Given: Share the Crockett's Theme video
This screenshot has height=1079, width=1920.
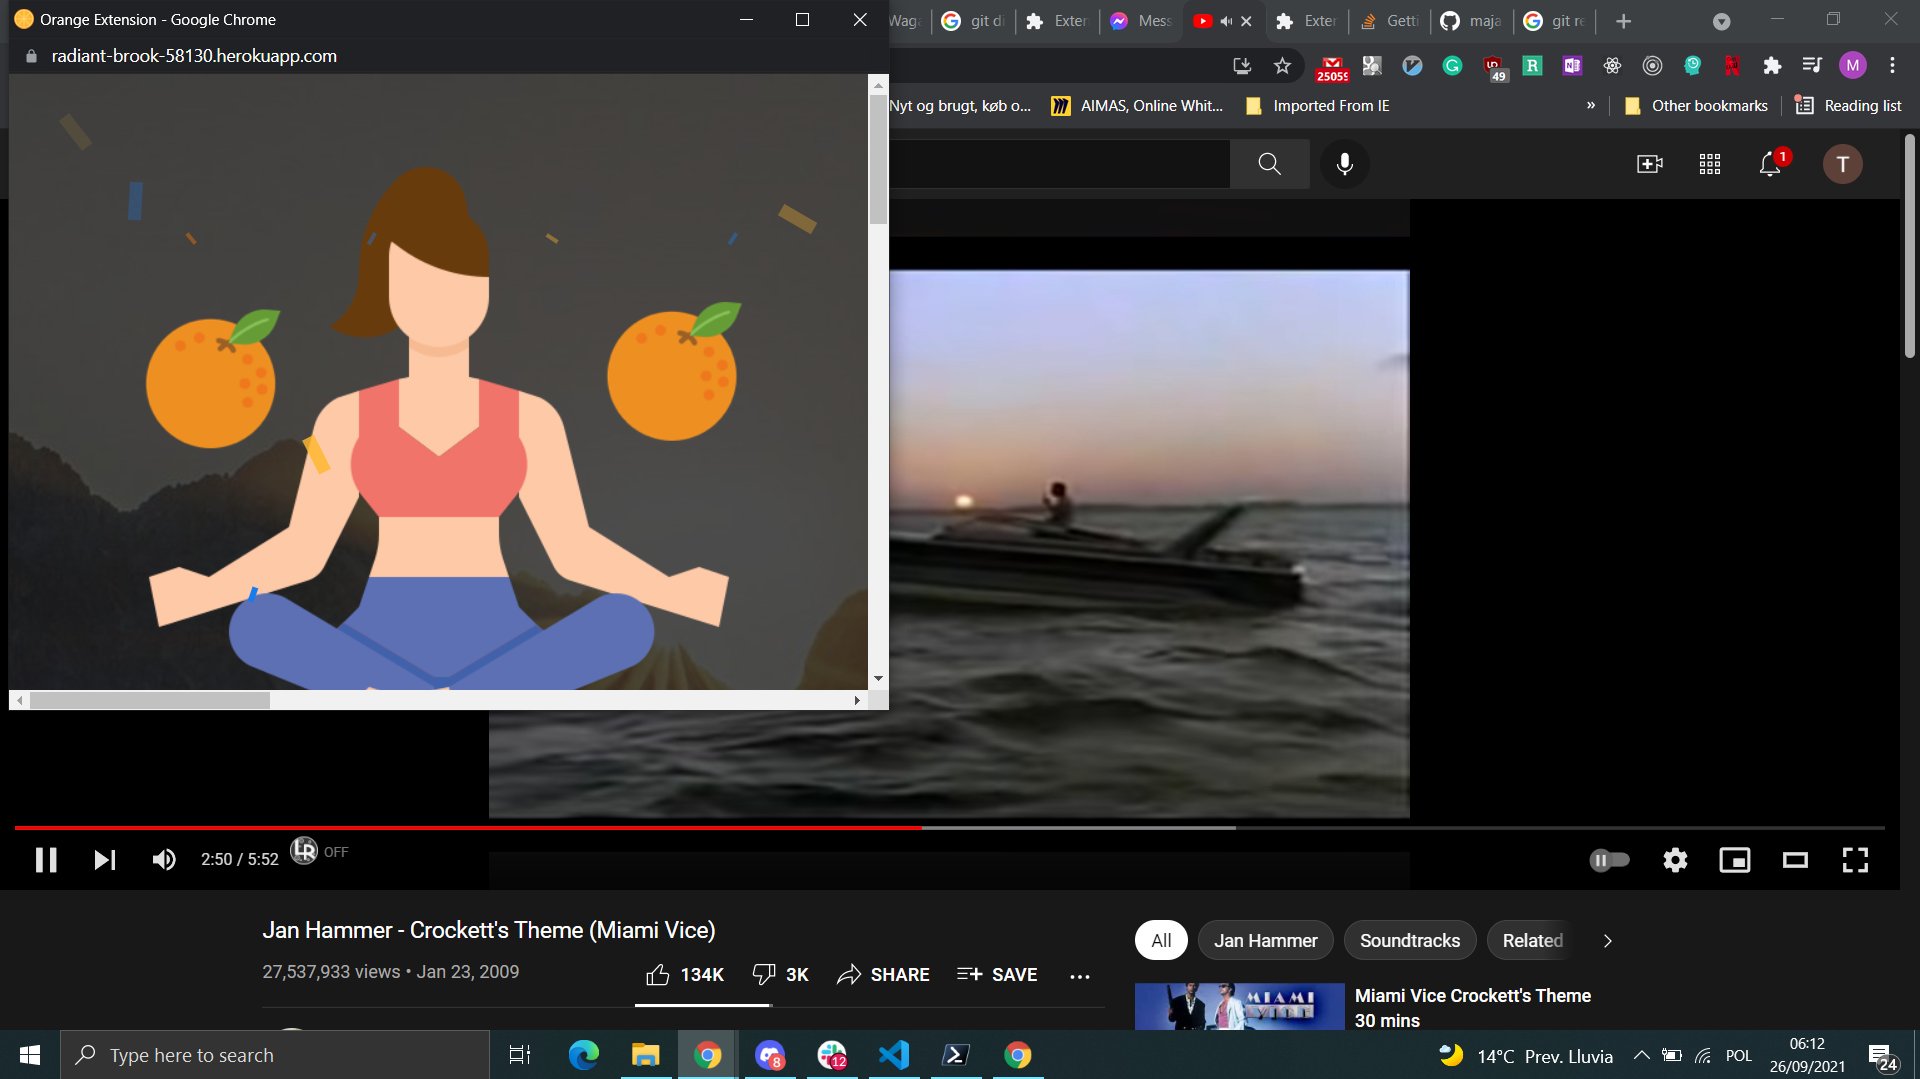Looking at the screenshot, I should click(883, 975).
